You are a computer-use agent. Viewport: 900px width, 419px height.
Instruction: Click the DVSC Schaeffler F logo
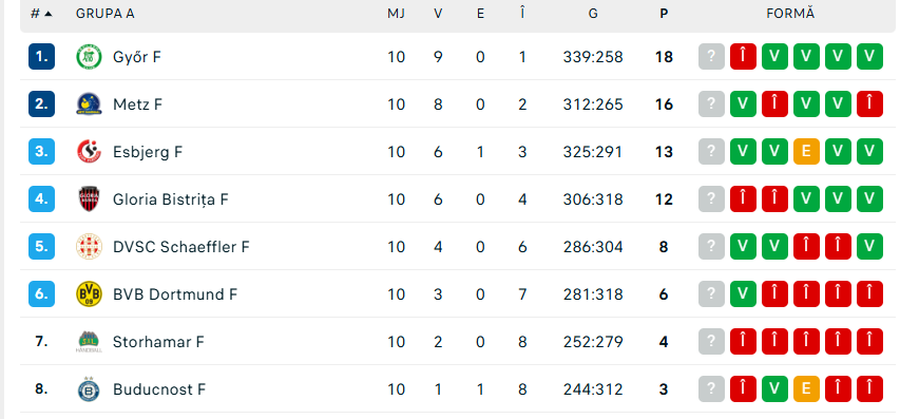89,247
